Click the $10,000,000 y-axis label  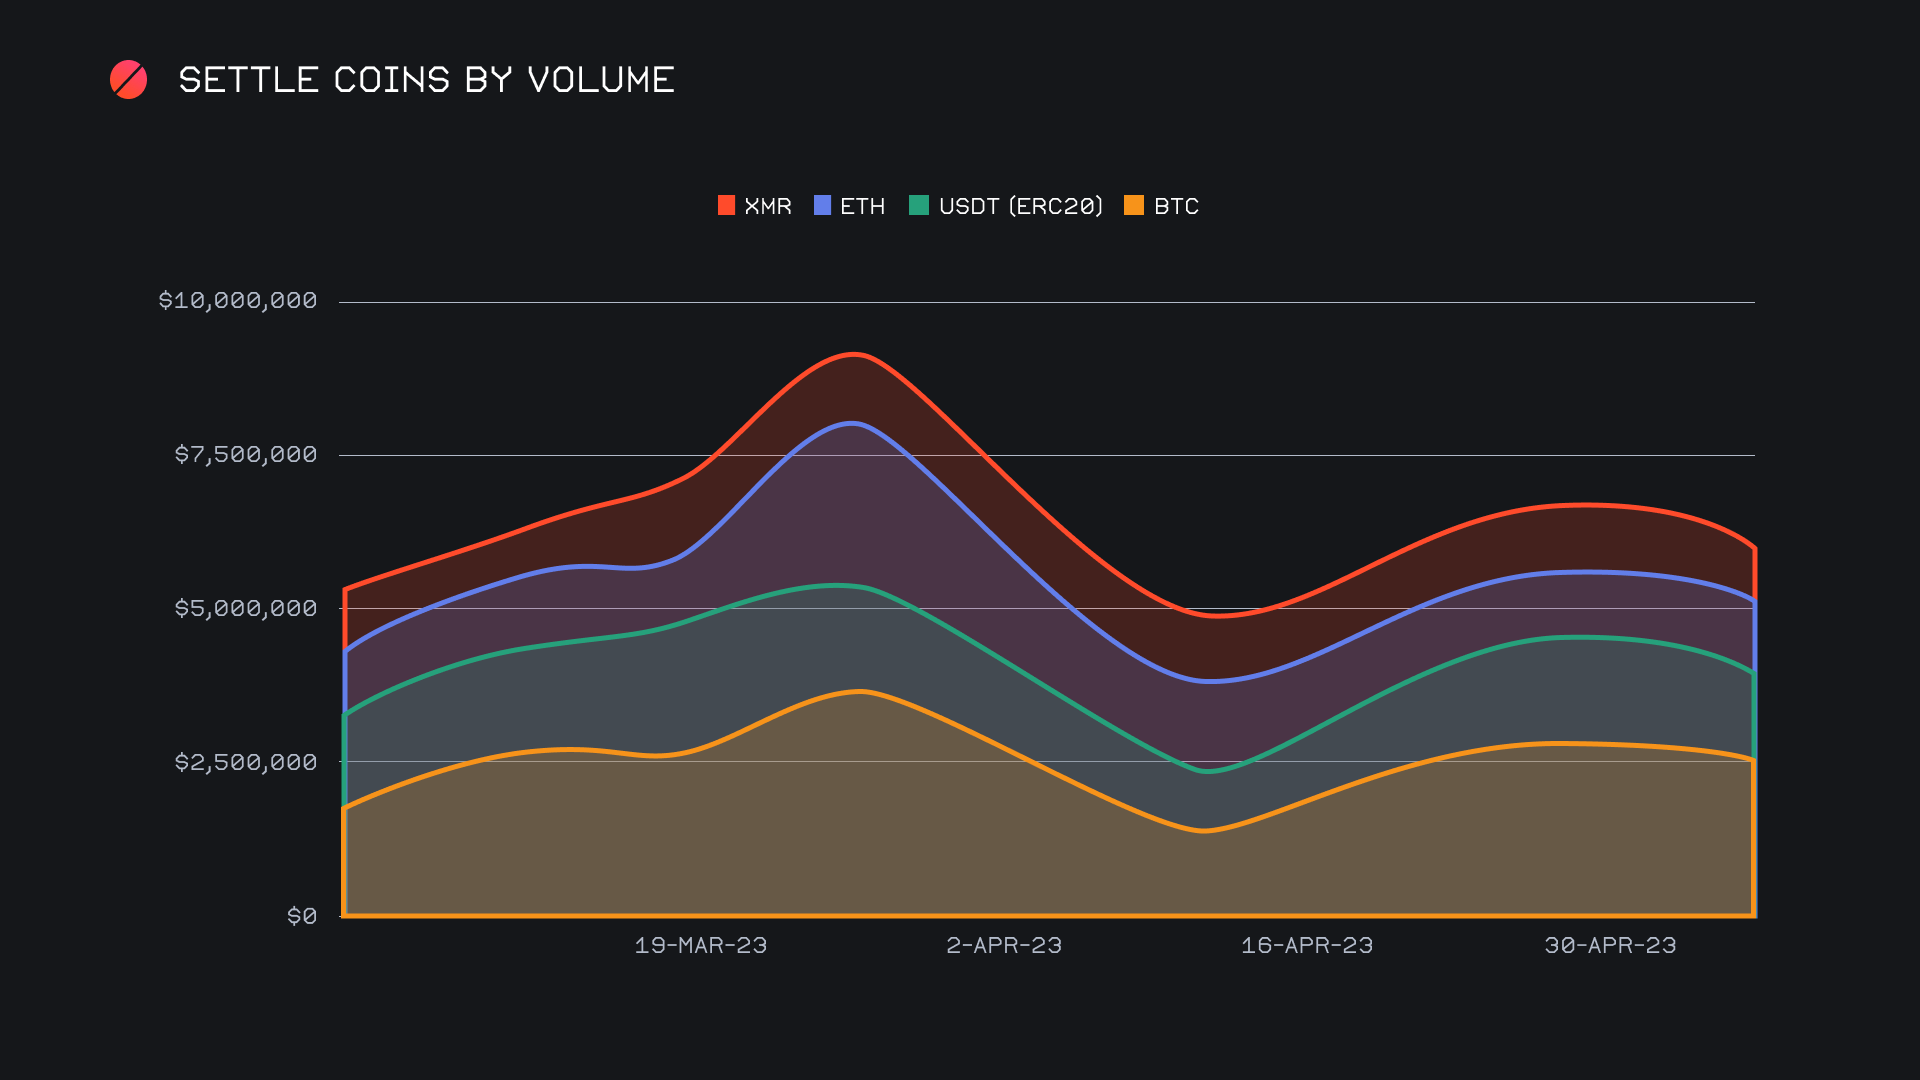[238, 301]
